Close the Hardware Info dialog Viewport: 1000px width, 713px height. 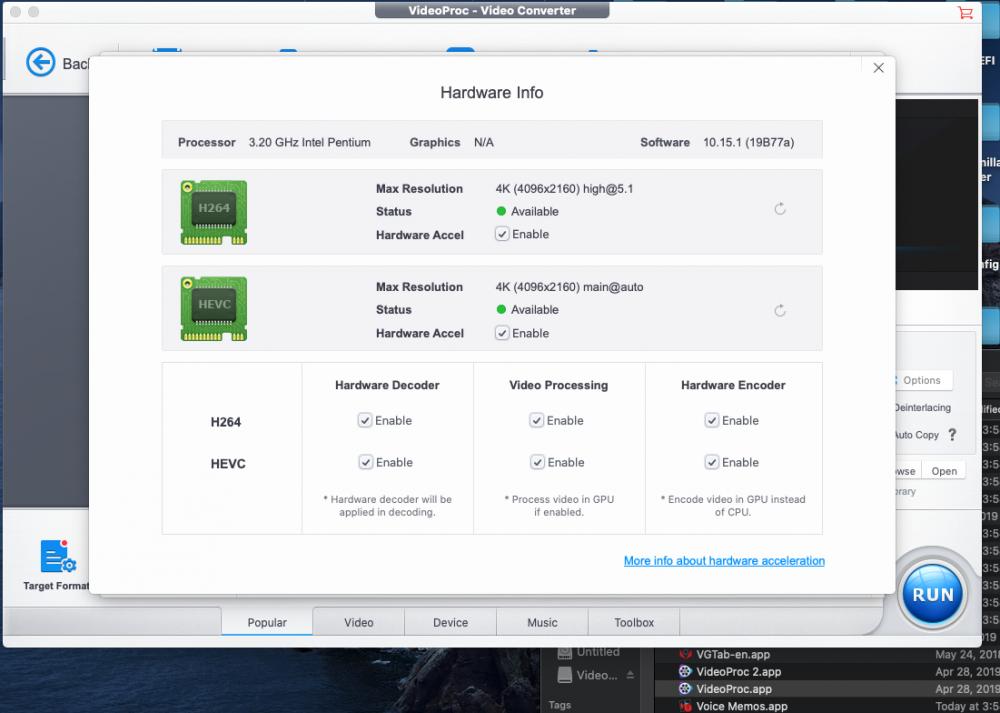click(x=878, y=68)
